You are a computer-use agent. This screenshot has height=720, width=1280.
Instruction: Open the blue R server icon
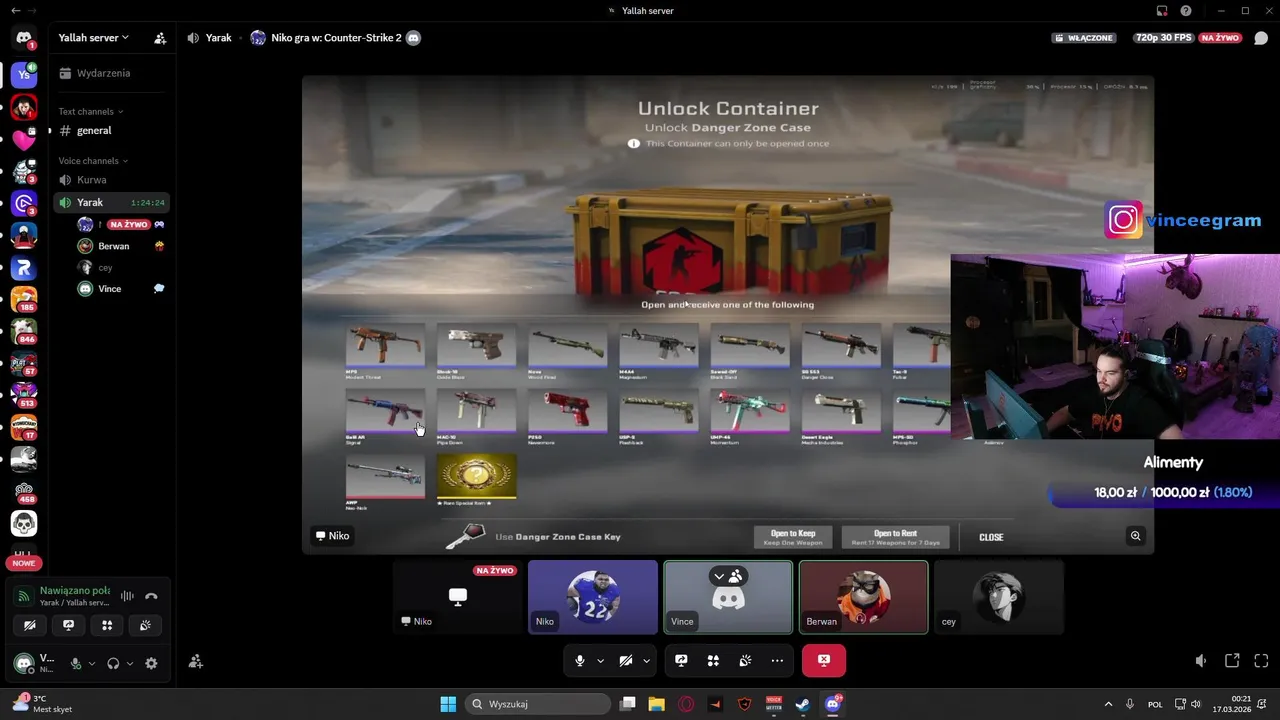(x=24, y=268)
